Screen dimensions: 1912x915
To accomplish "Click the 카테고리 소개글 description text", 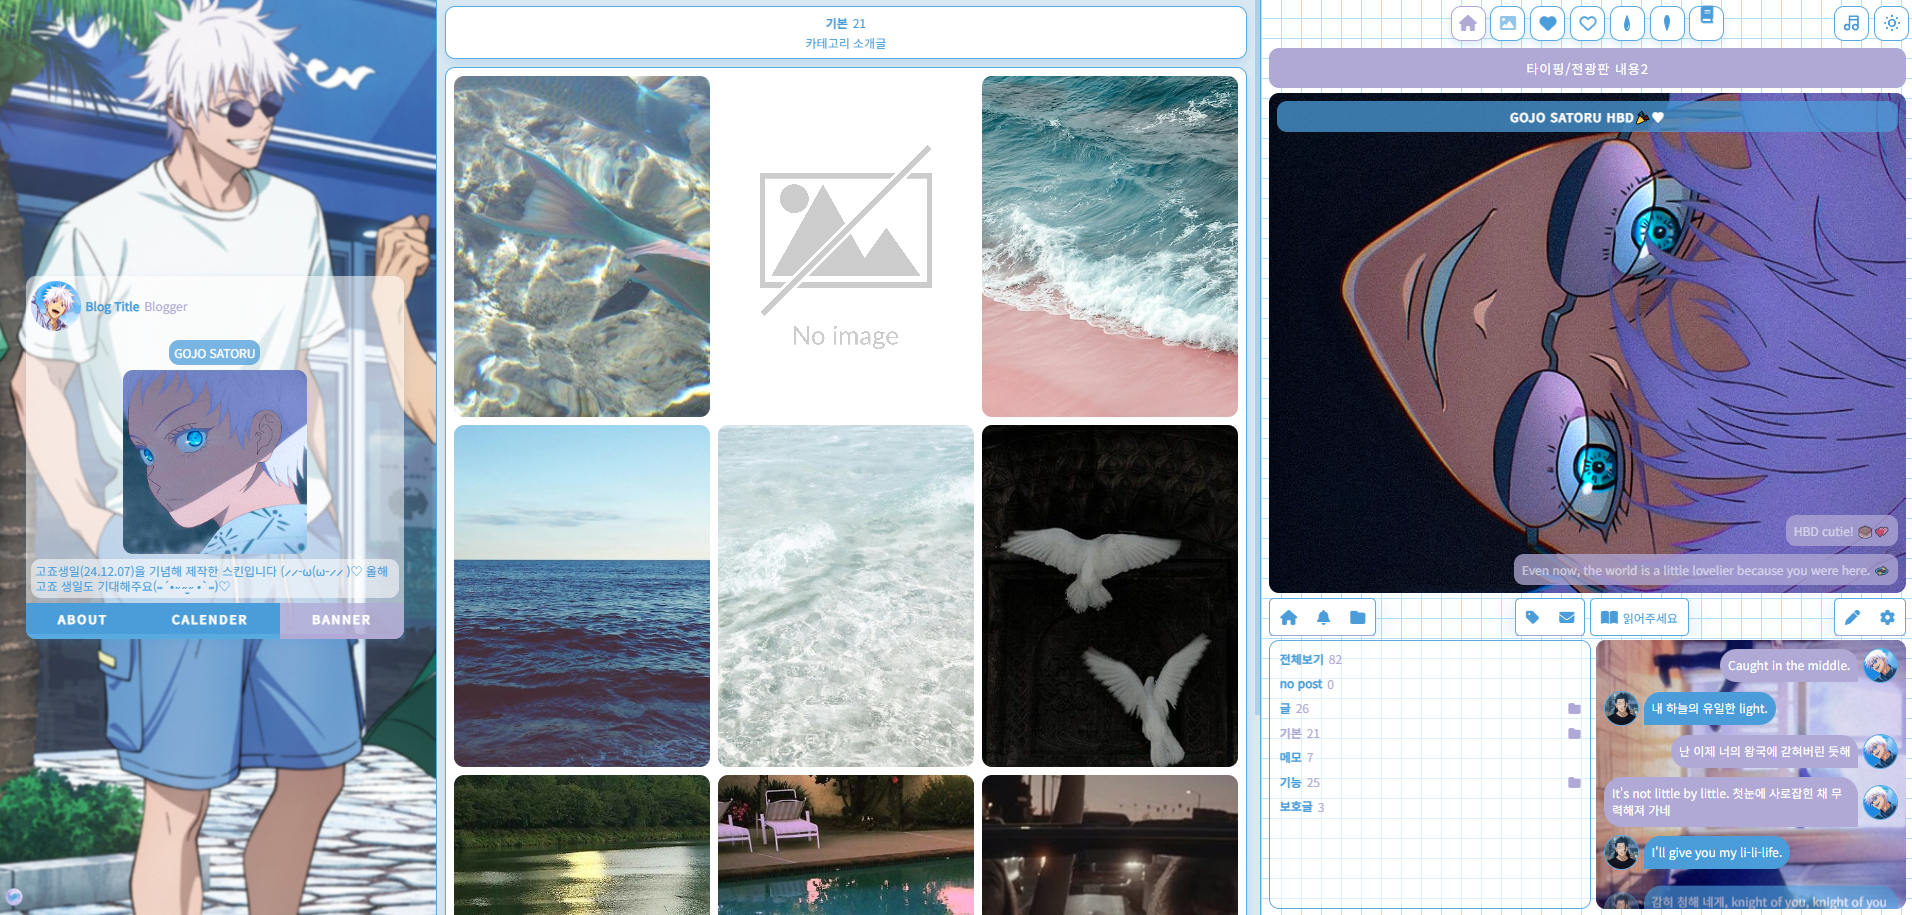I will 845,44.
